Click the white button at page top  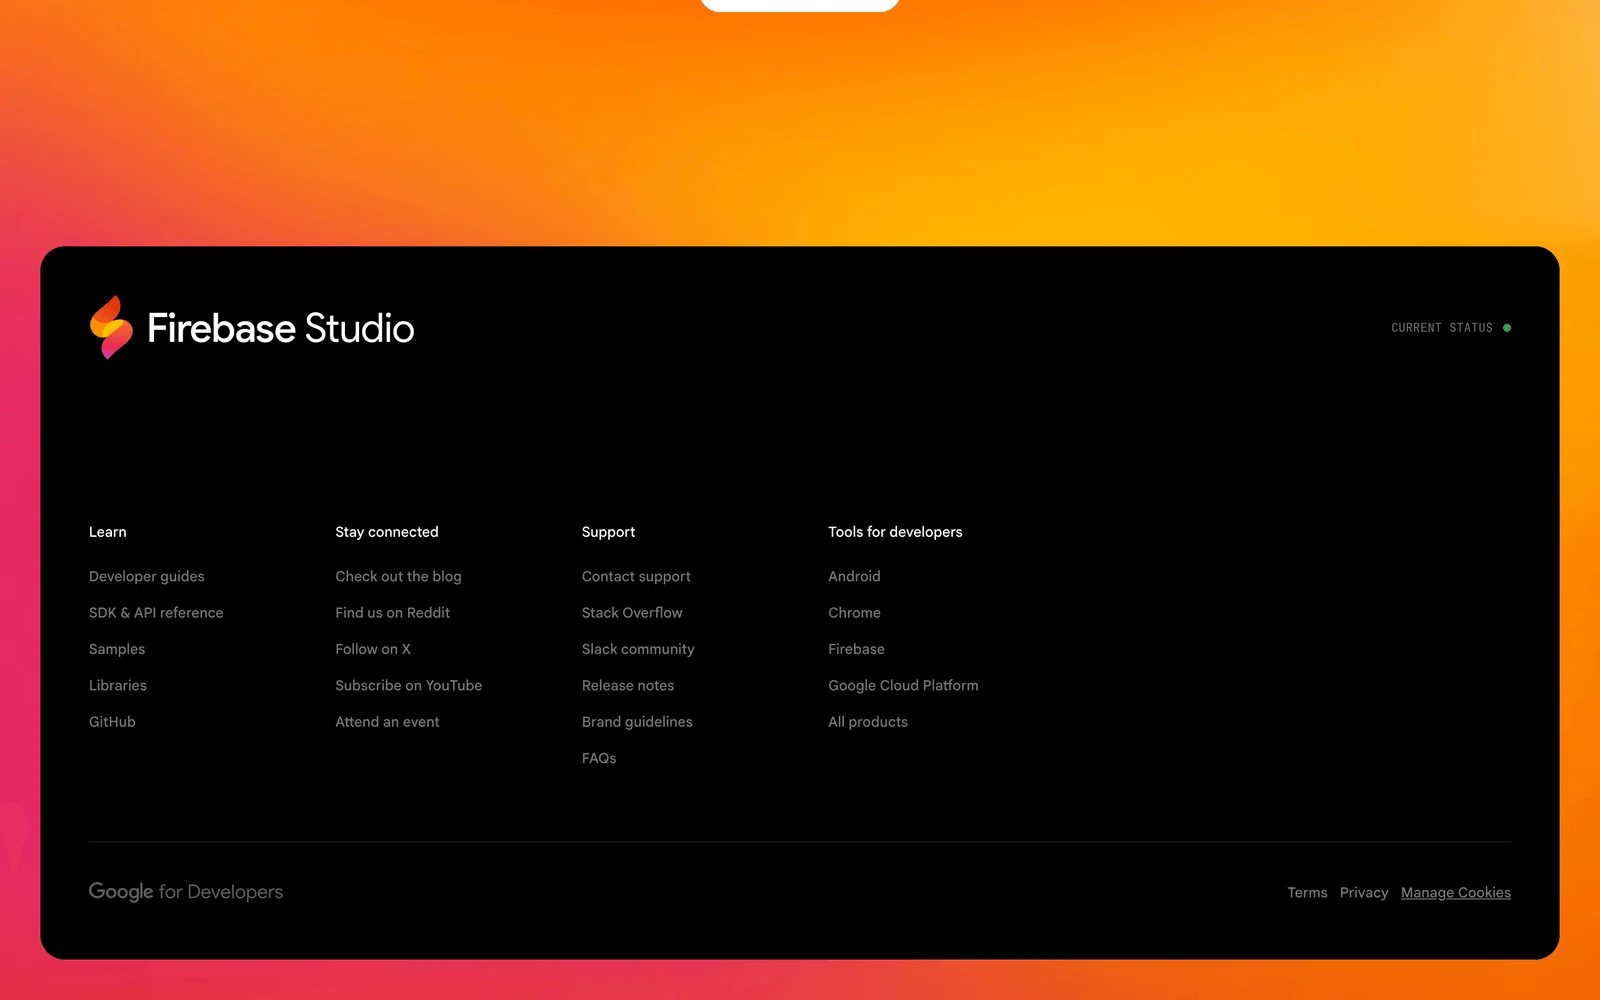[800, 5]
